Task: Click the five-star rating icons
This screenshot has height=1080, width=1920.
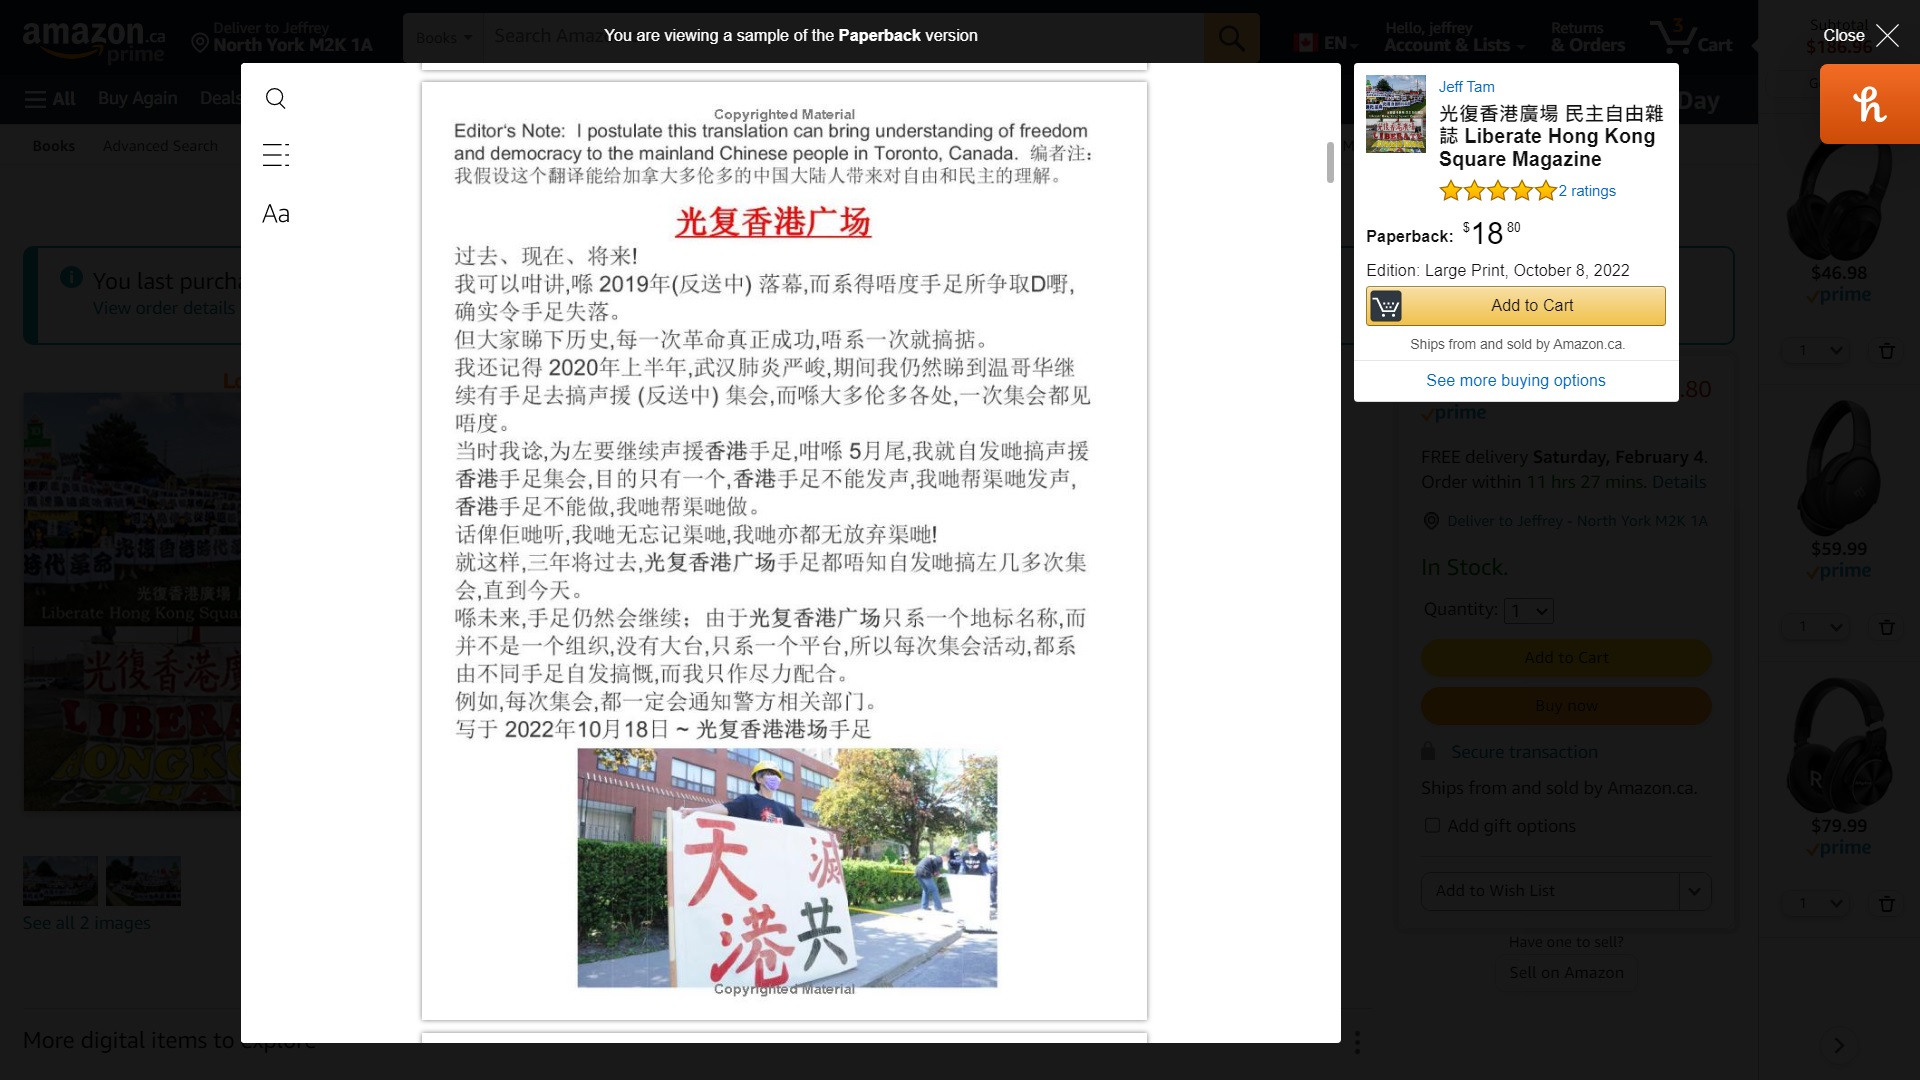Action: click(1497, 191)
